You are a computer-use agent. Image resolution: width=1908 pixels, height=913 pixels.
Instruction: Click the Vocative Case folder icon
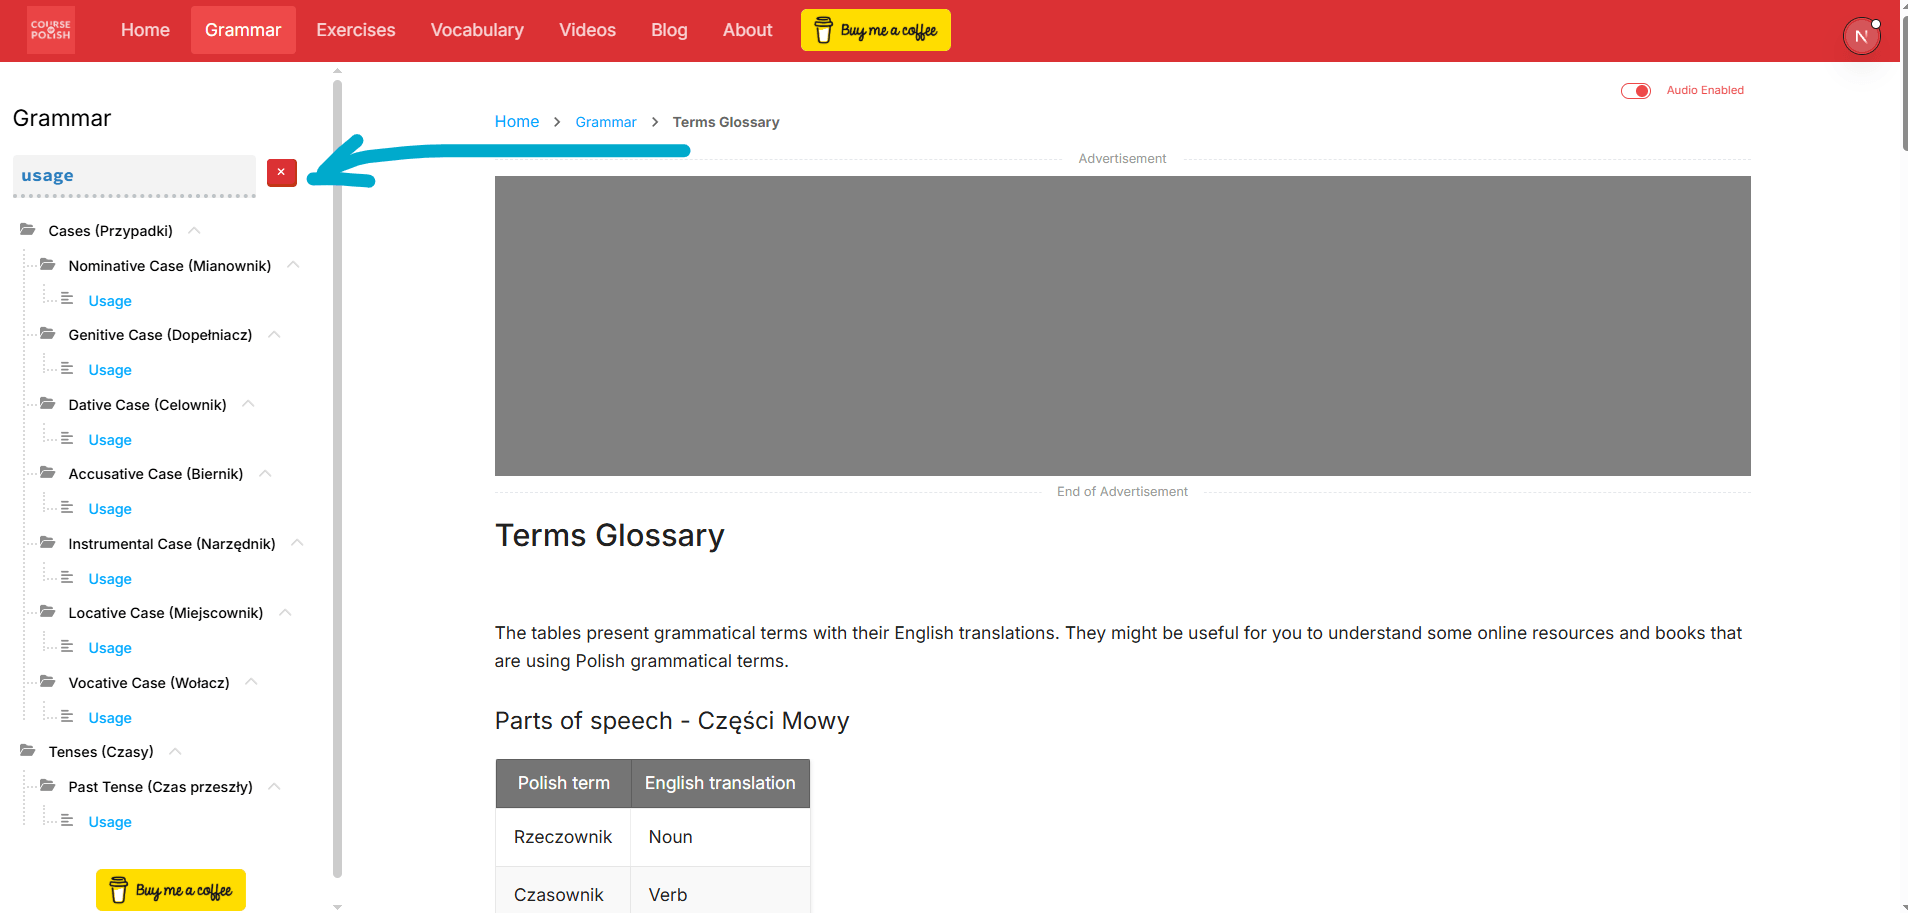pyautogui.click(x=48, y=682)
